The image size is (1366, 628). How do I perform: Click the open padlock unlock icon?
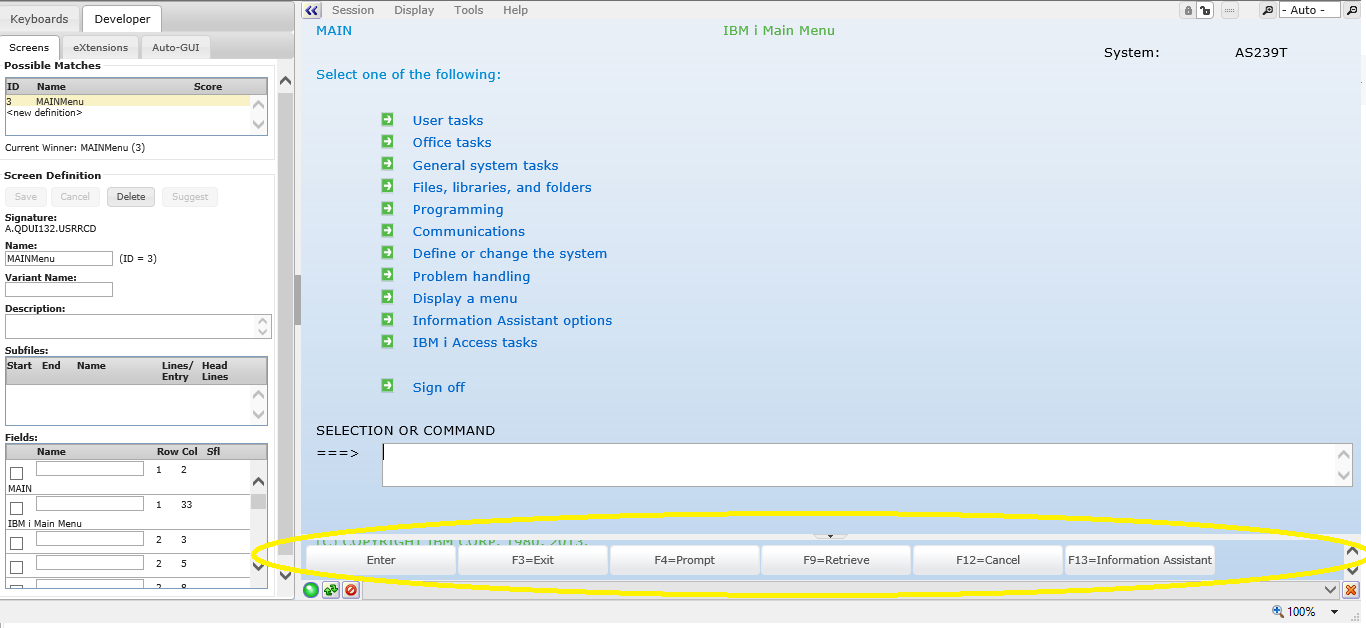coord(1206,10)
